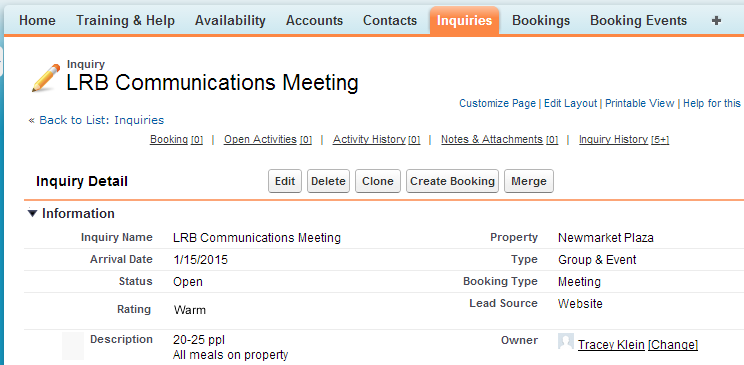Open the Tracey Klein owner link
Image resolution: width=744 pixels, height=365 pixels.
[x=611, y=345]
